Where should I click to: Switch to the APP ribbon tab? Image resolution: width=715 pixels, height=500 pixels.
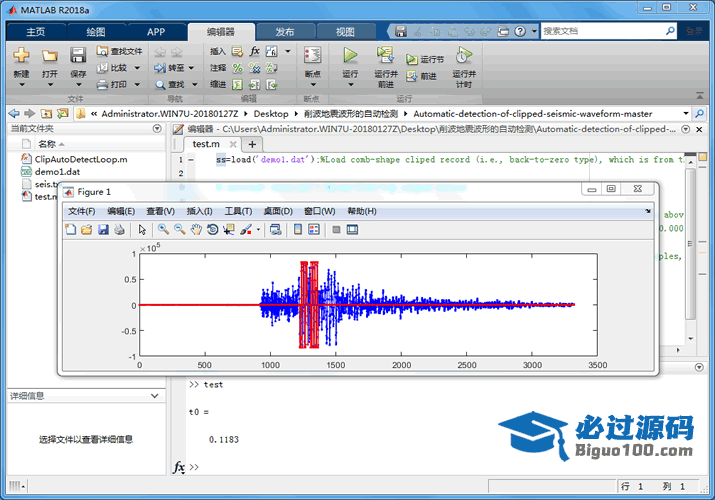[x=156, y=32]
